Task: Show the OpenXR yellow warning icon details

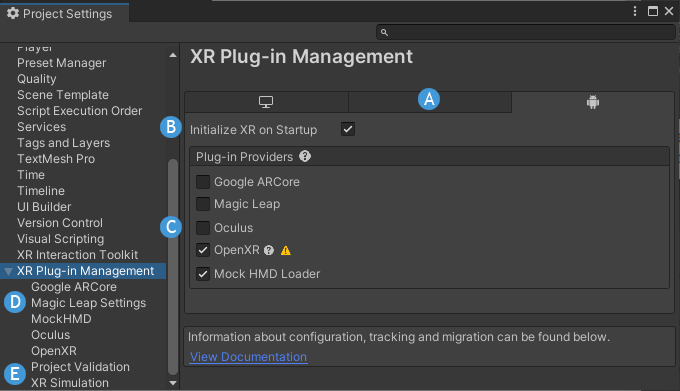Action: [286, 251]
